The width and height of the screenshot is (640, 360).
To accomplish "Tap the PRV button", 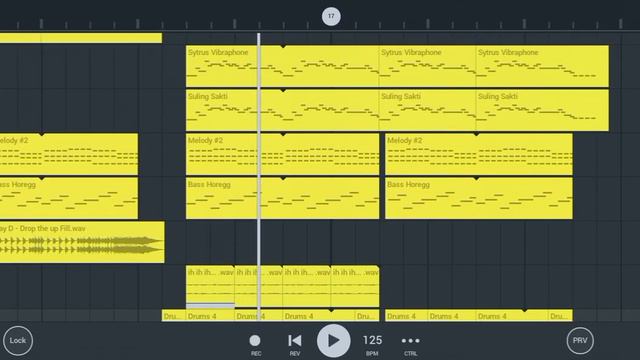I will coord(580,340).
